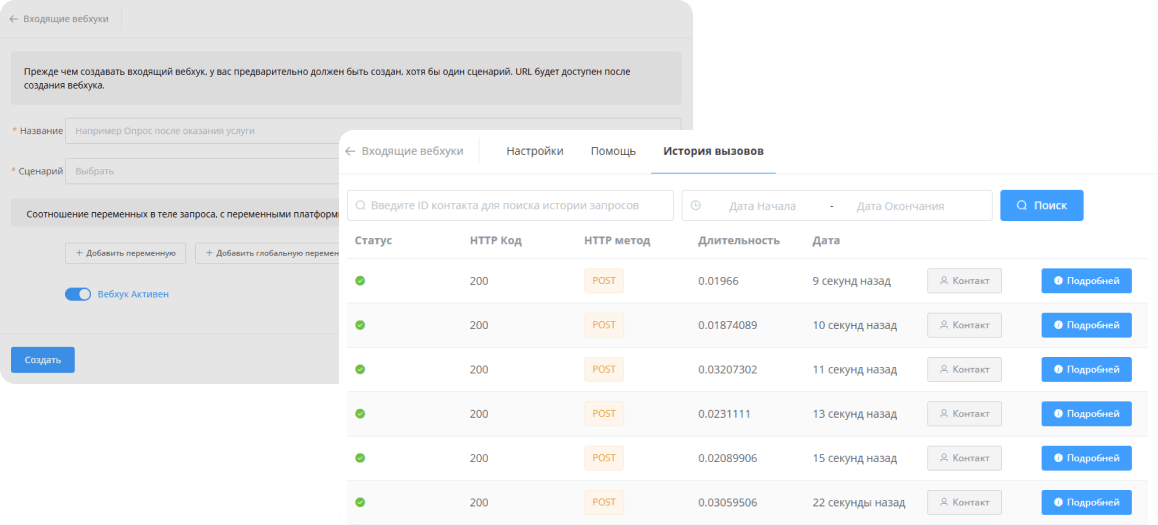Open the Сценарий dropdown selector

[200, 171]
